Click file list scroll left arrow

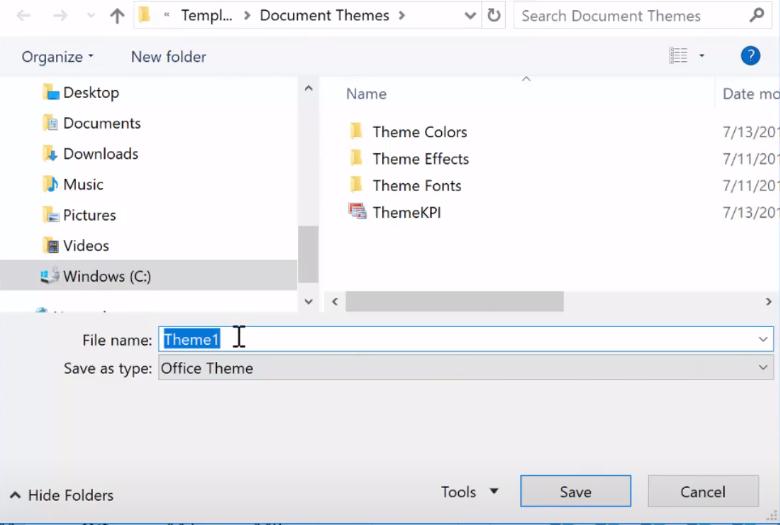335,302
